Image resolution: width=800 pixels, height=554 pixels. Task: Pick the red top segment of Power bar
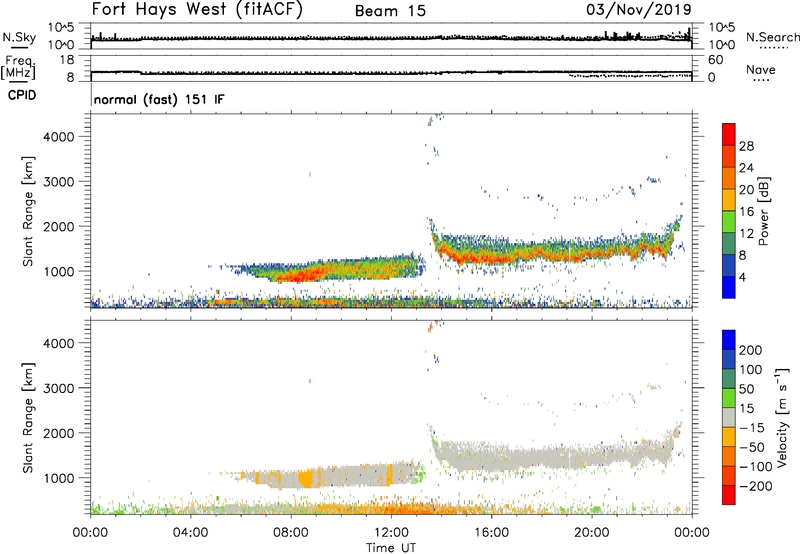tap(729, 134)
